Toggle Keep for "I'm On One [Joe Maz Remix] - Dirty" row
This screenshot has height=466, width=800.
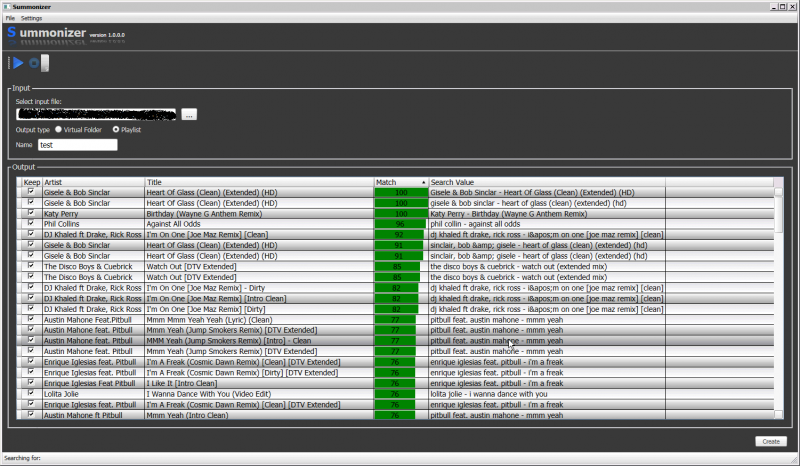click(31, 287)
